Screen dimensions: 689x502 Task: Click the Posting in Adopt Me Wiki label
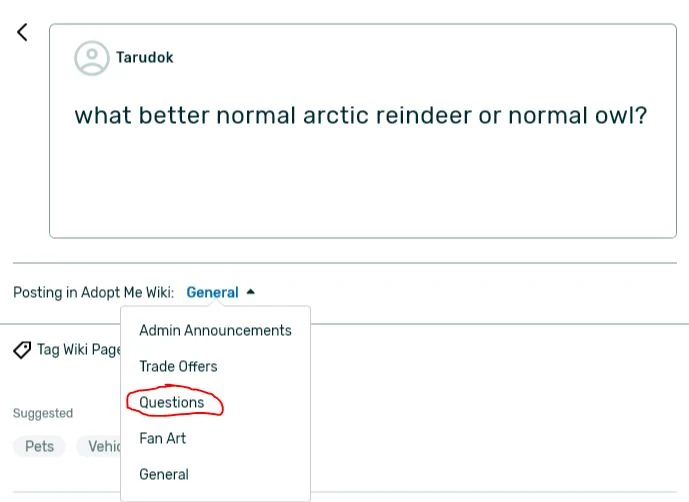93,293
